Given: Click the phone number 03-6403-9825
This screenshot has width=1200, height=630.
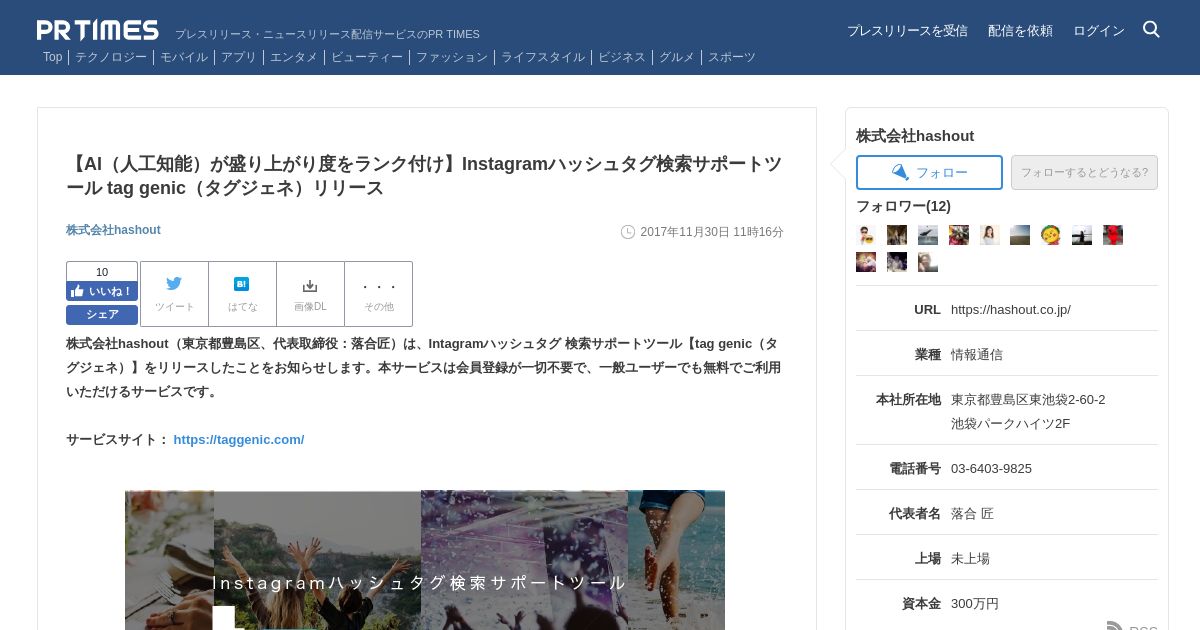Looking at the screenshot, I should [991, 469].
